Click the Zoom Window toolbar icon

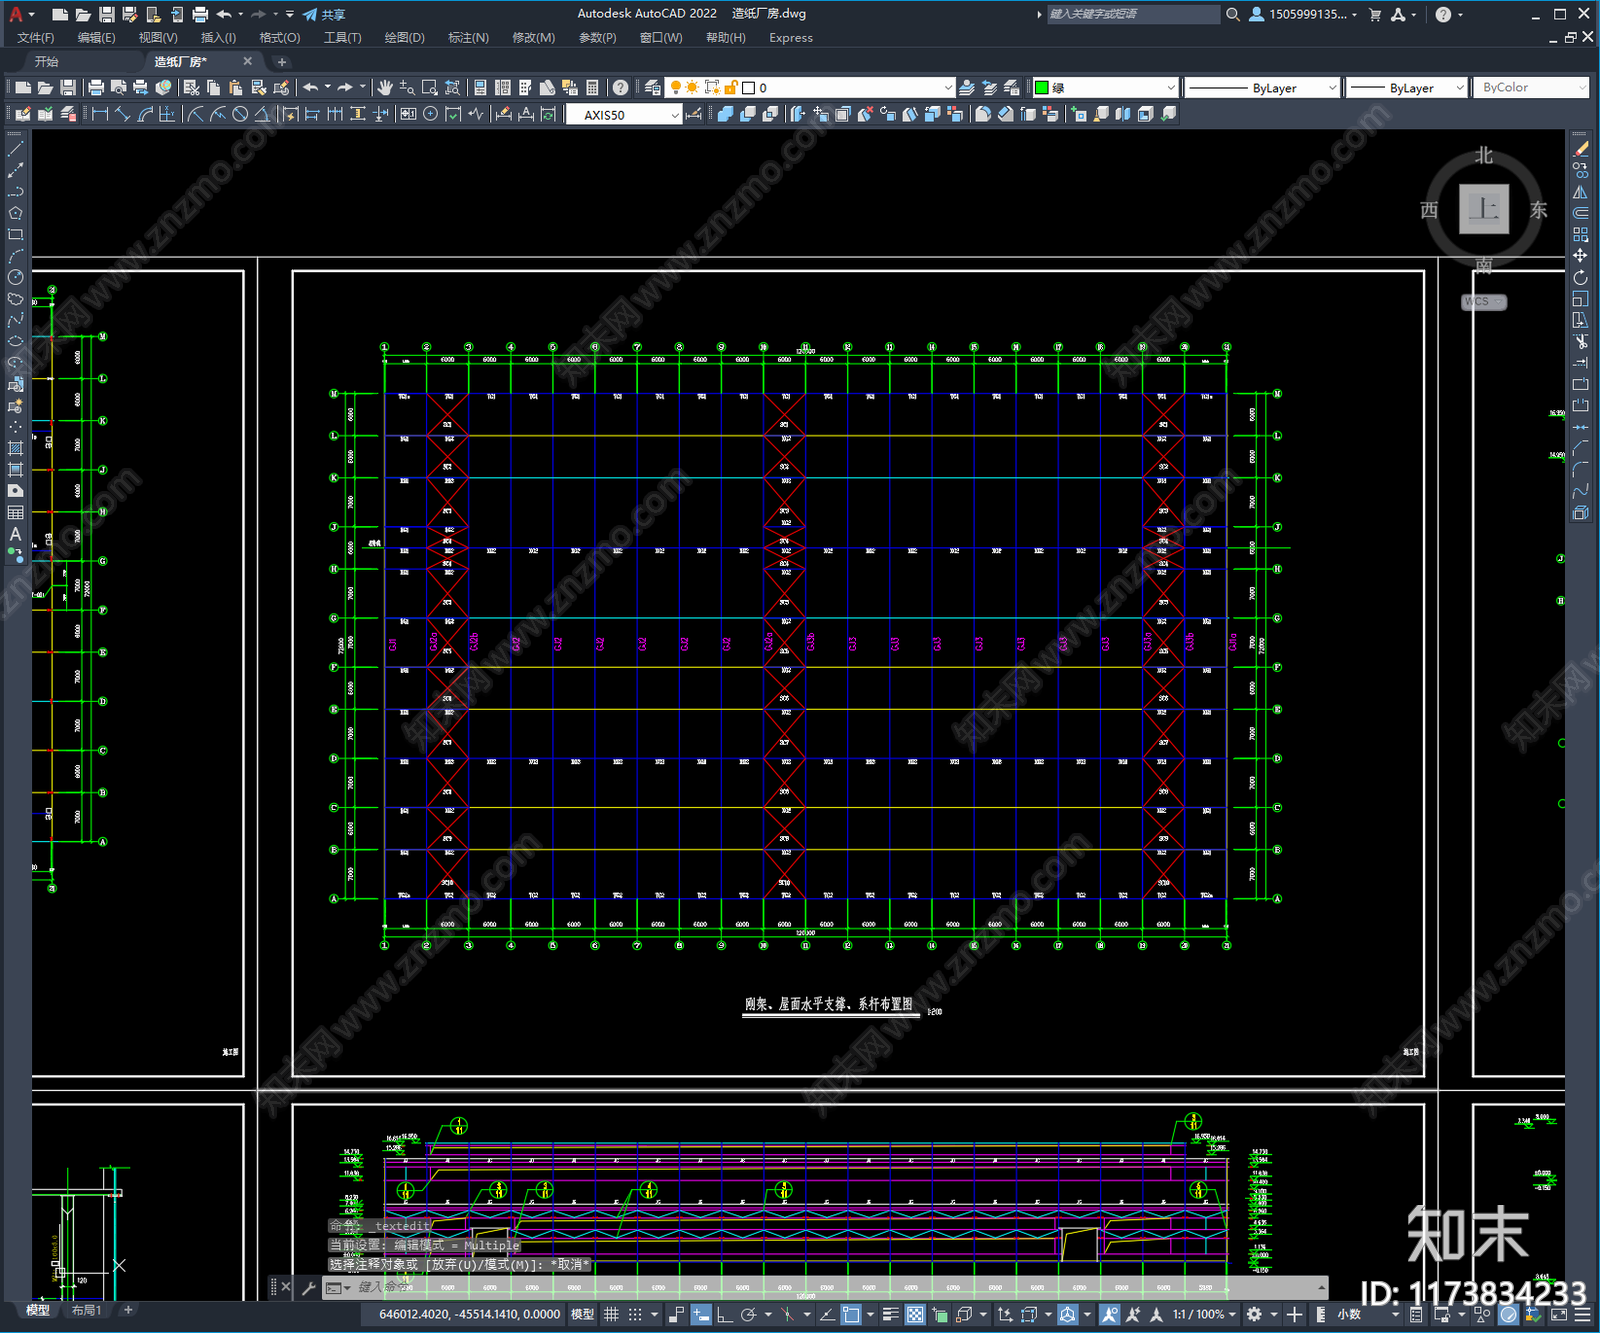click(x=429, y=88)
